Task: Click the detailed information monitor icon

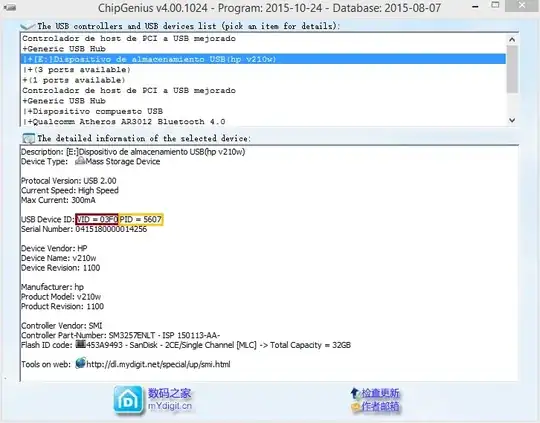Action: click(x=28, y=138)
